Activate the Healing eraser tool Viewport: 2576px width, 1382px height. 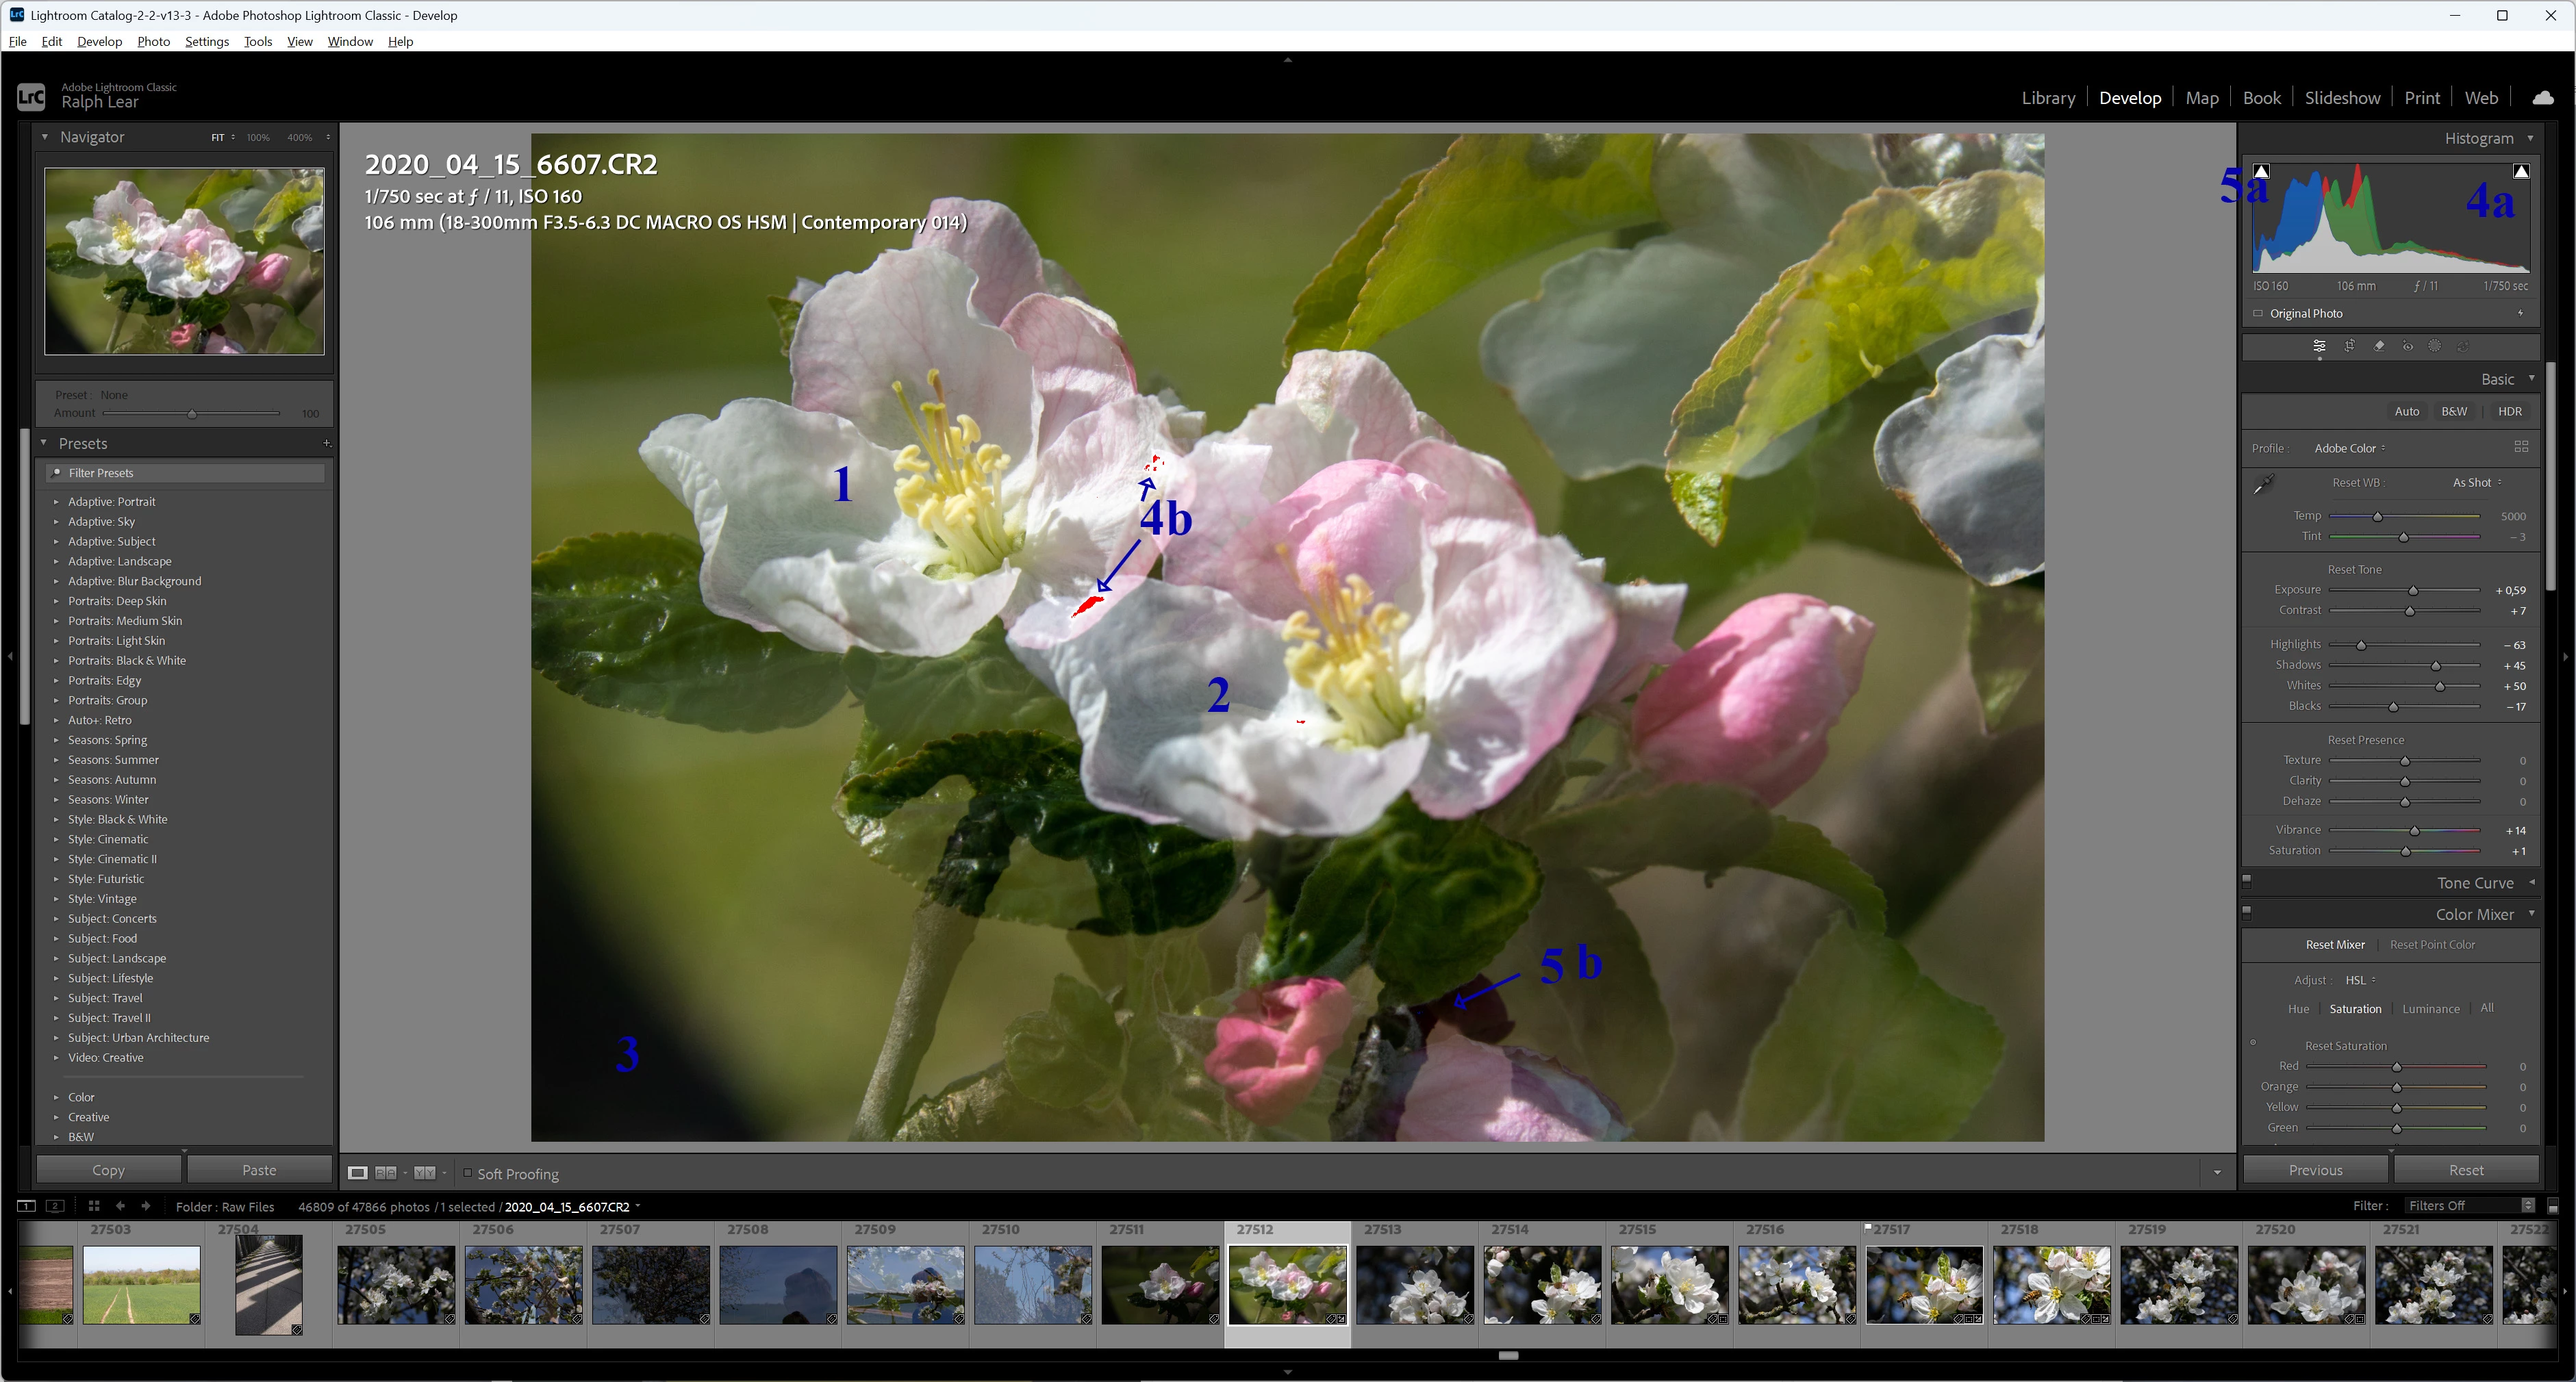click(x=2379, y=346)
